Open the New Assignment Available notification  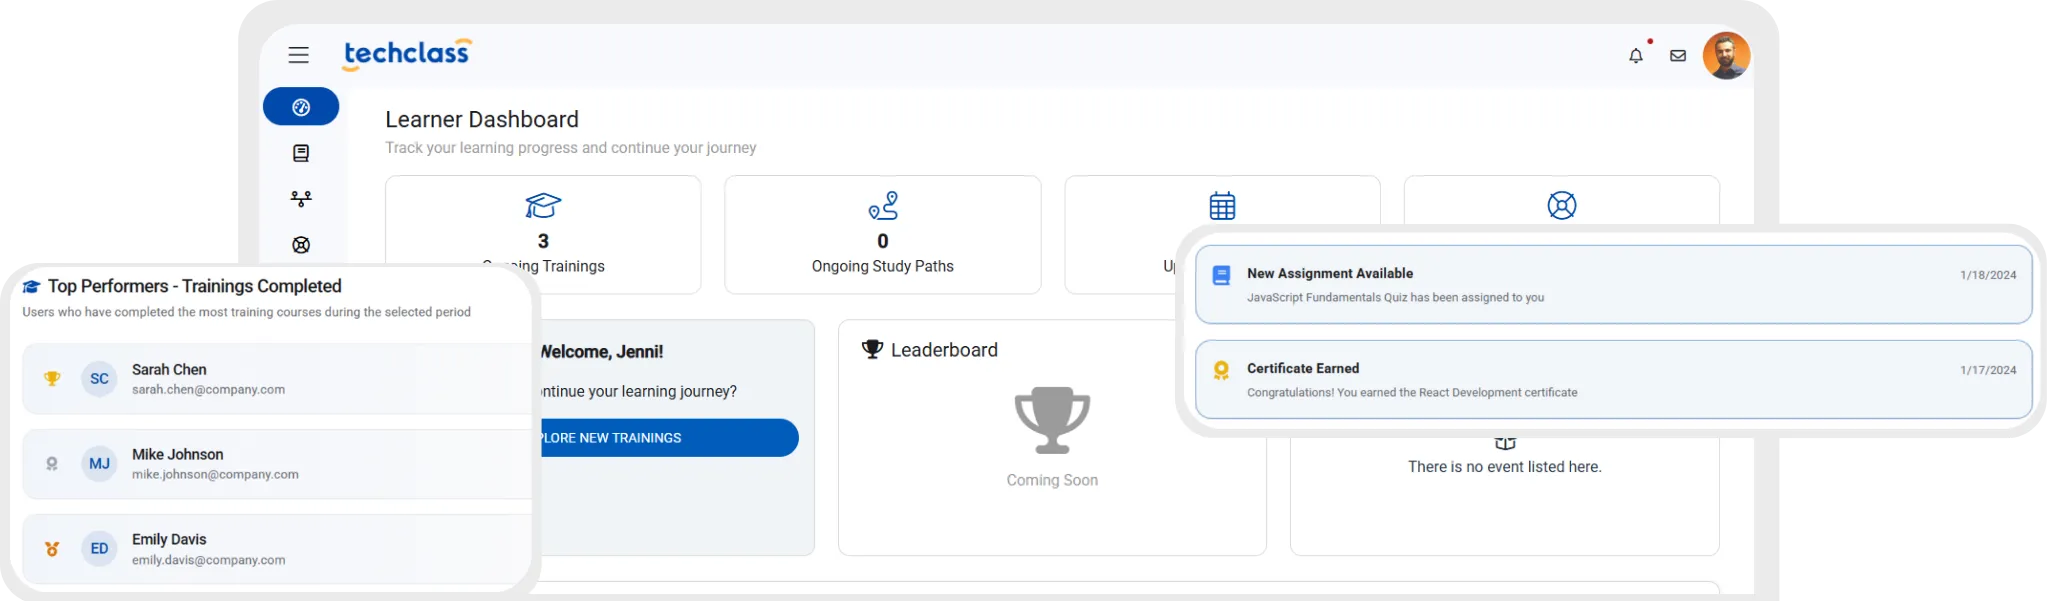click(x=1614, y=284)
